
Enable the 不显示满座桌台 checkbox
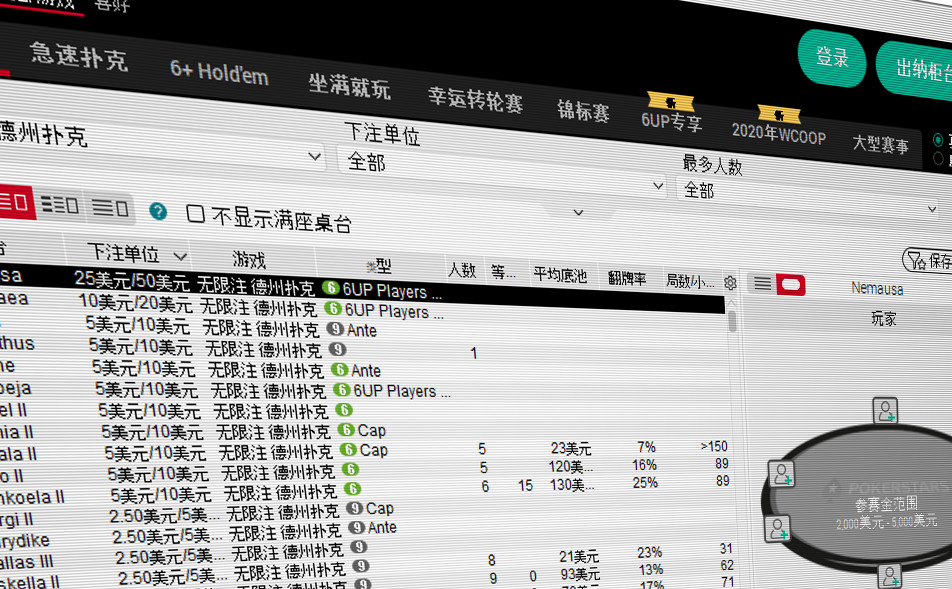point(196,213)
